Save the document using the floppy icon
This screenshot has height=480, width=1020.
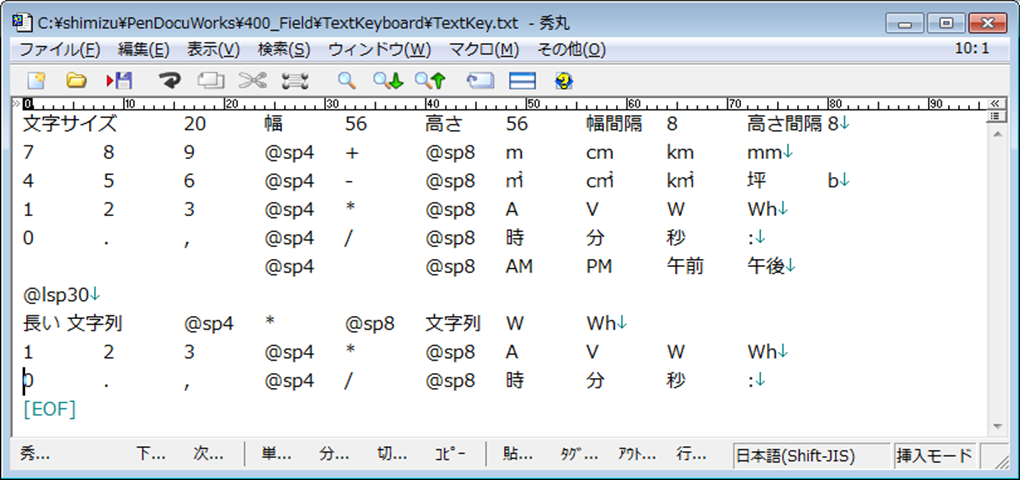(x=119, y=81)
